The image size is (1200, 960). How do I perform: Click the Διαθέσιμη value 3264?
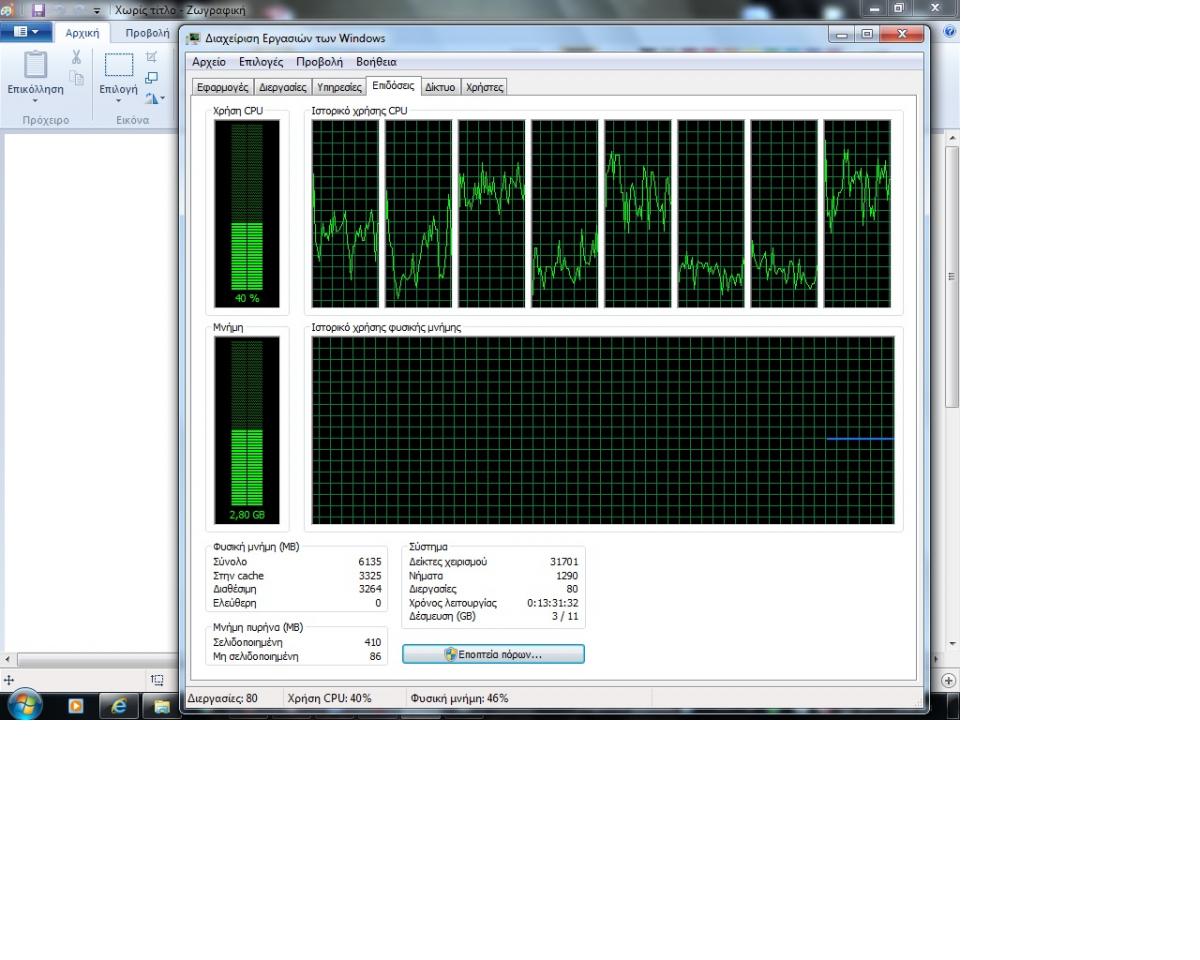coord(370,590)
